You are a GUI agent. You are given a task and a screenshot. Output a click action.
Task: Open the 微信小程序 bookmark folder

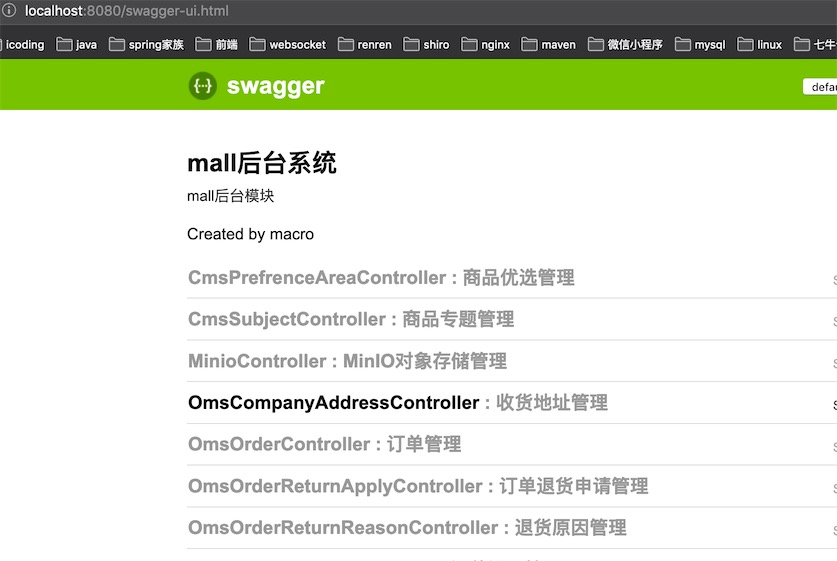click(x=625, y=45)
